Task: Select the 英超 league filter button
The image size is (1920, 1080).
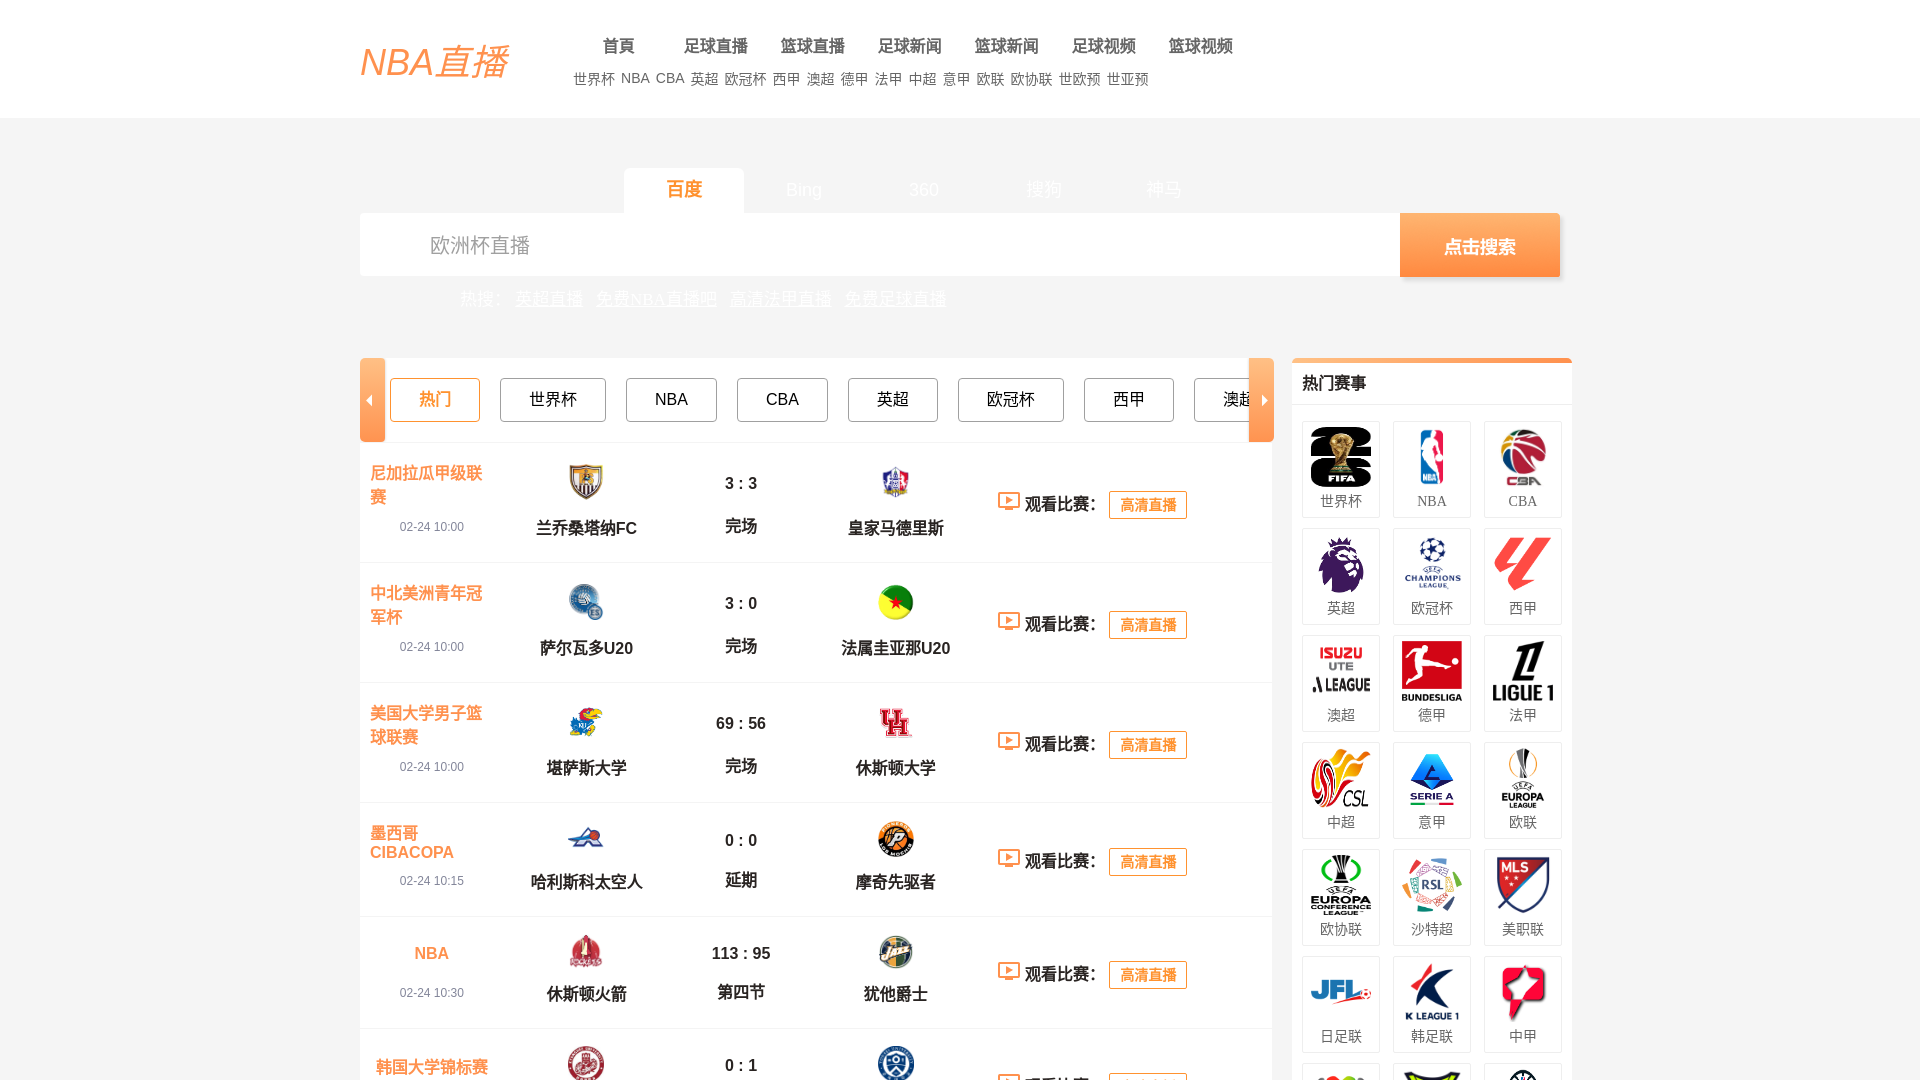Action: (893, 400)
